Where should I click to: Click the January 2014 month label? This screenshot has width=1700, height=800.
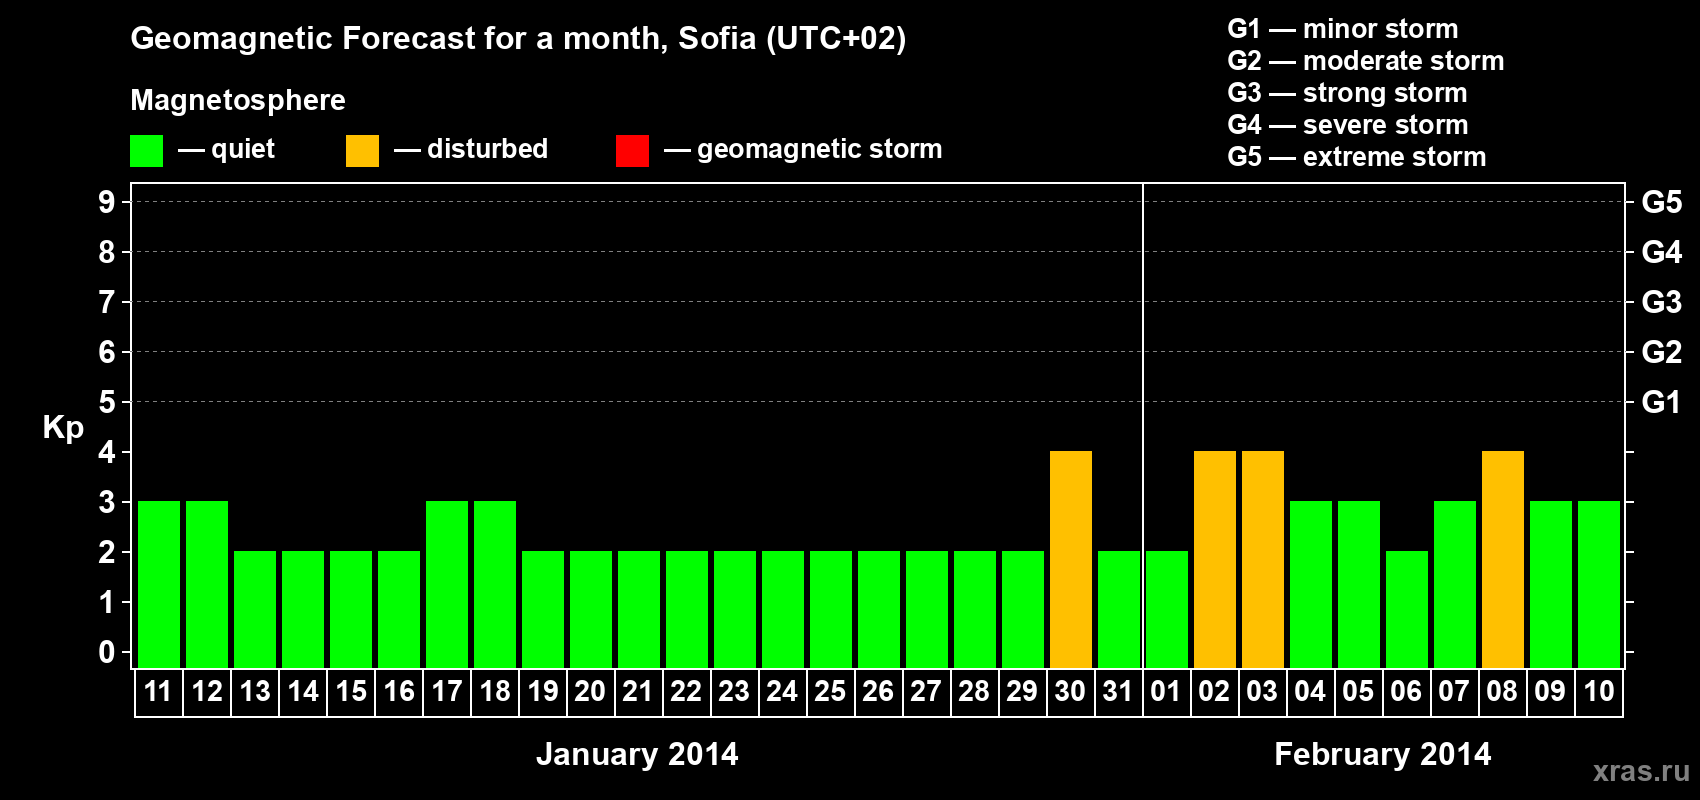[x=637, y=754]
